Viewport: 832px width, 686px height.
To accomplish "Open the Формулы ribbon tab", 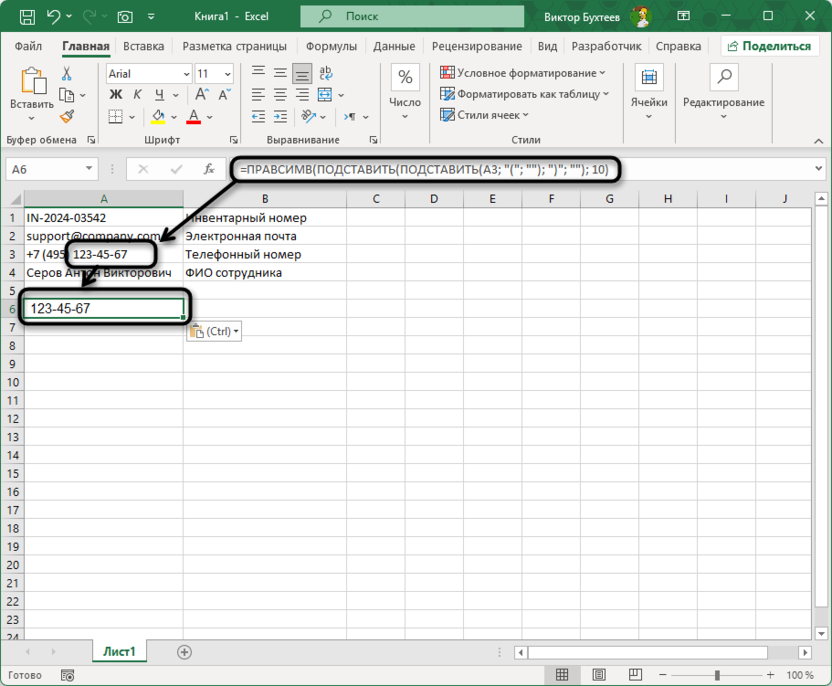I will (x=331, y=46).
